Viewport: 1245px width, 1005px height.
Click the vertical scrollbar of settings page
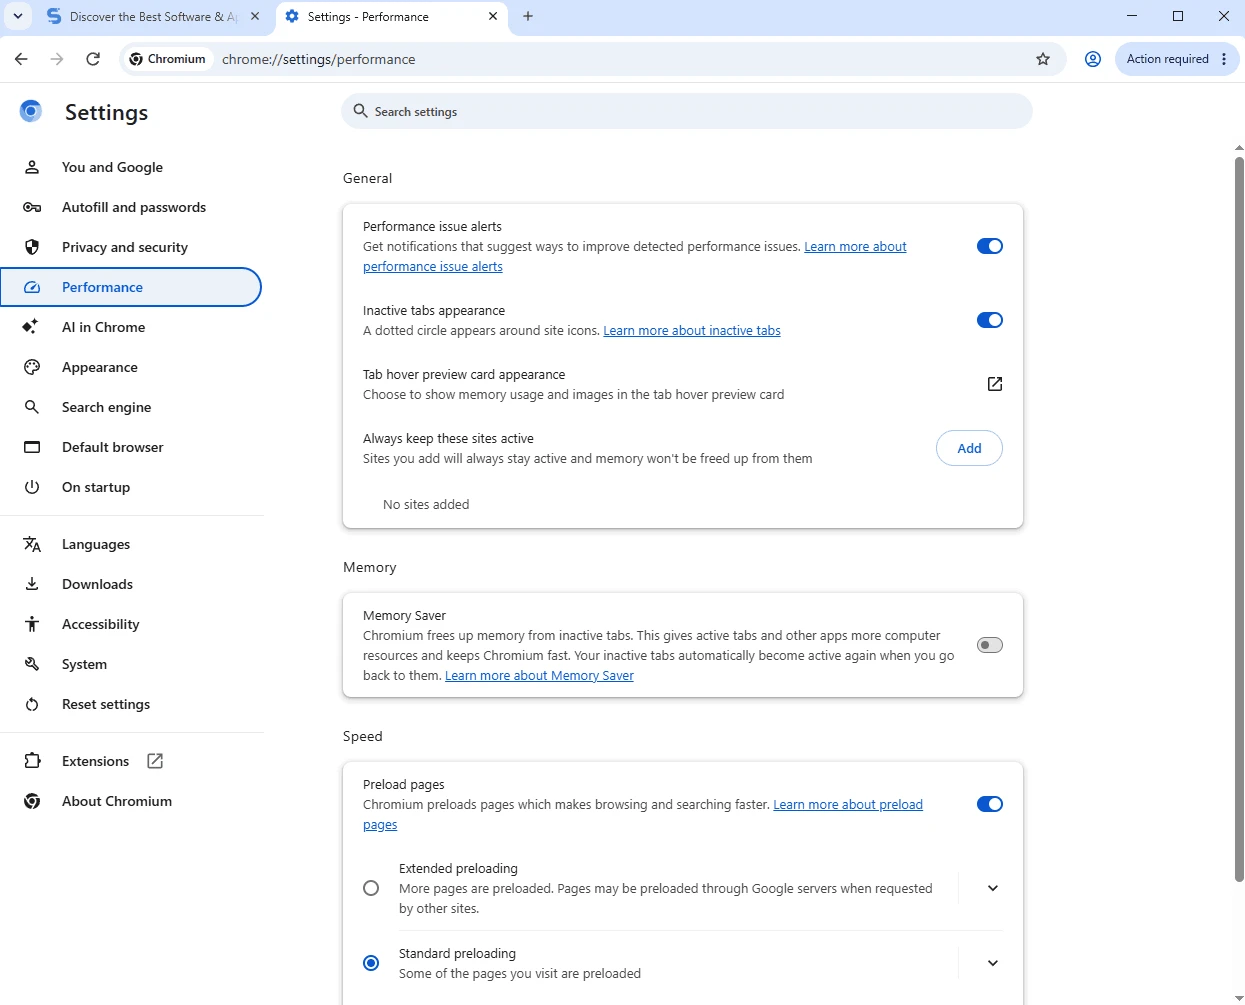[1239, 520]
